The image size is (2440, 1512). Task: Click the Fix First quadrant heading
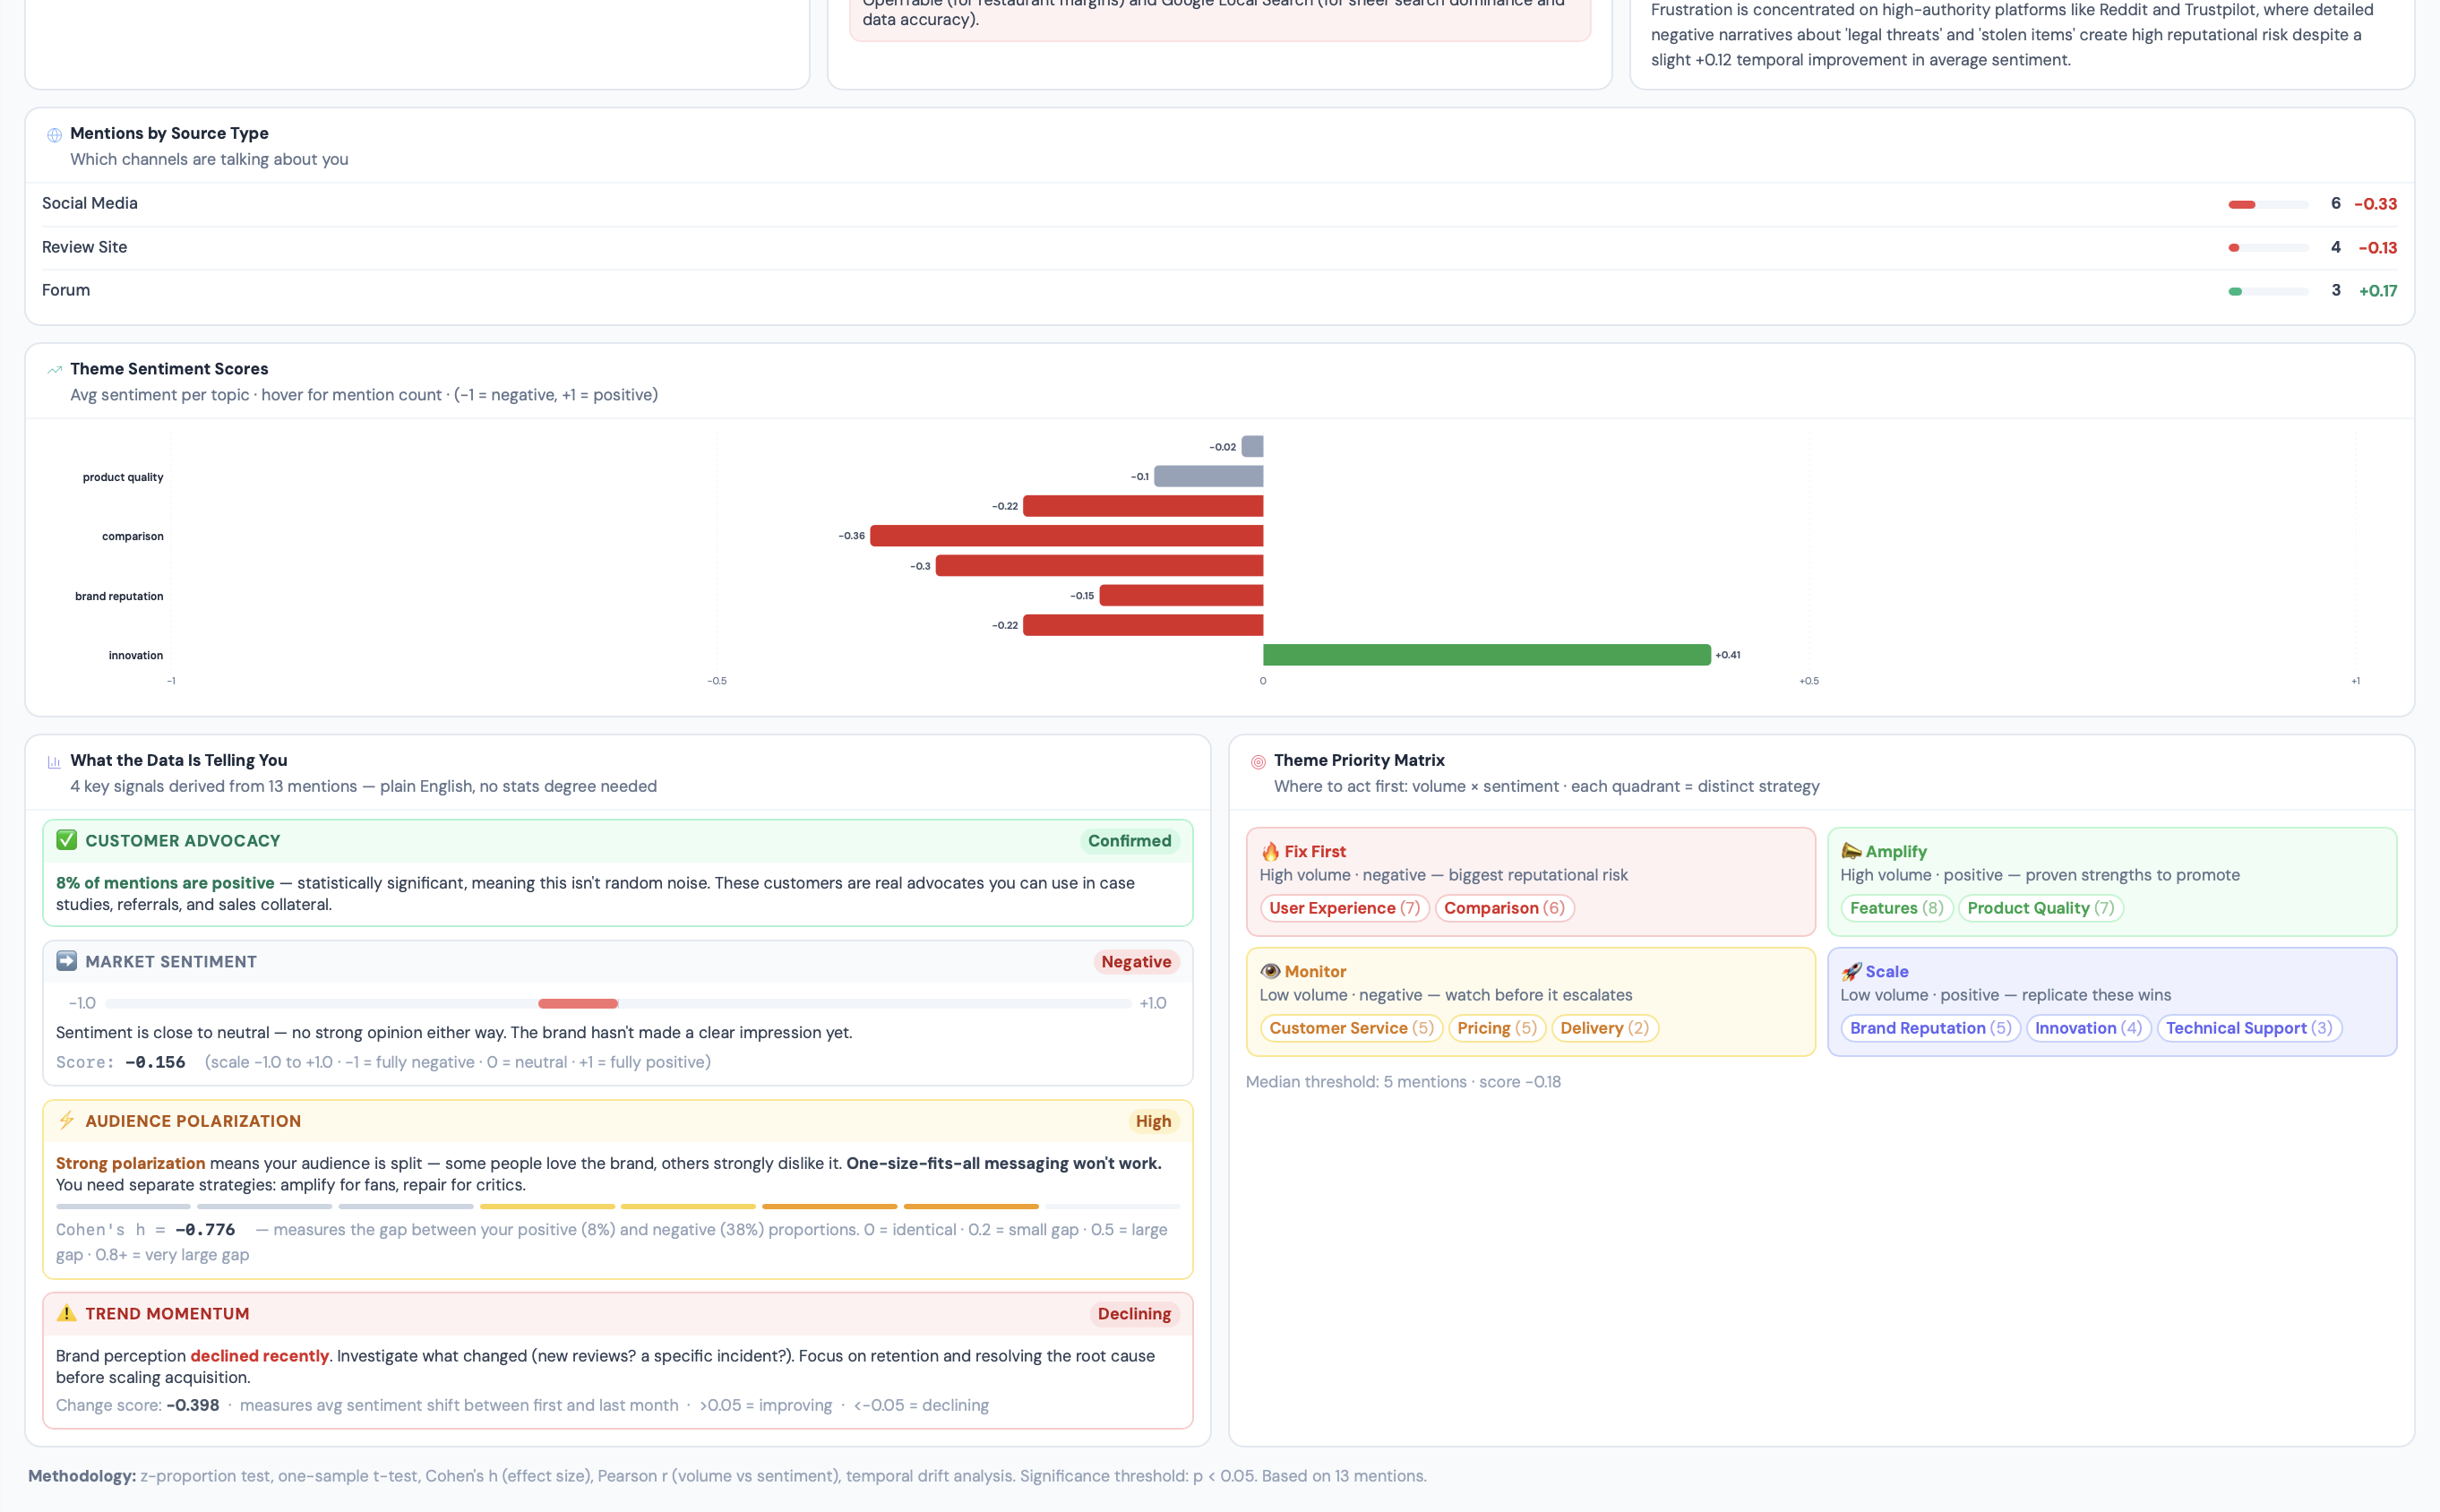pos(1315,852)
